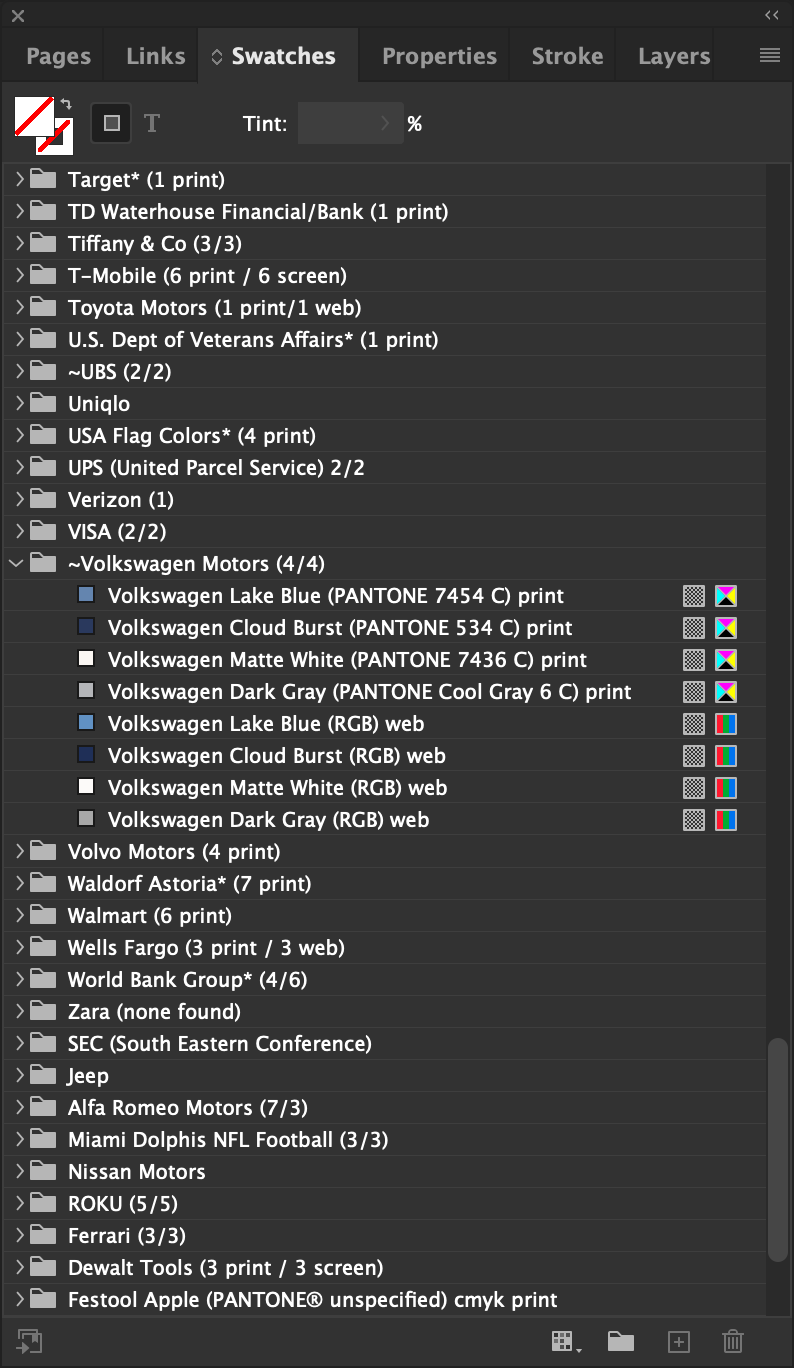Select formatting affects container button
794x1368 pixels.
point(112,123)
